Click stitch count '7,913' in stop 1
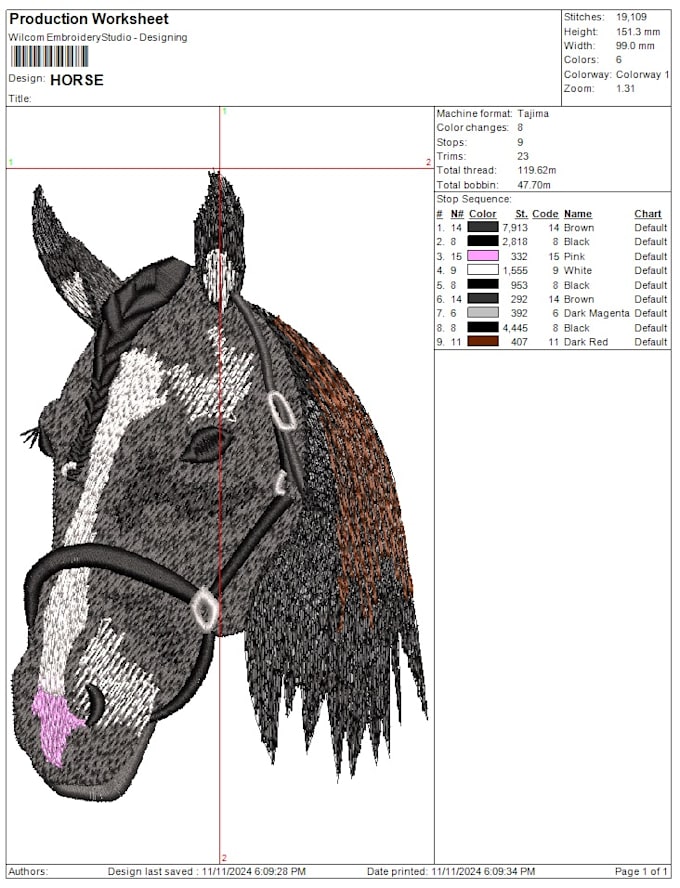This screenshot has height=888, width=680. pos(515,228)
